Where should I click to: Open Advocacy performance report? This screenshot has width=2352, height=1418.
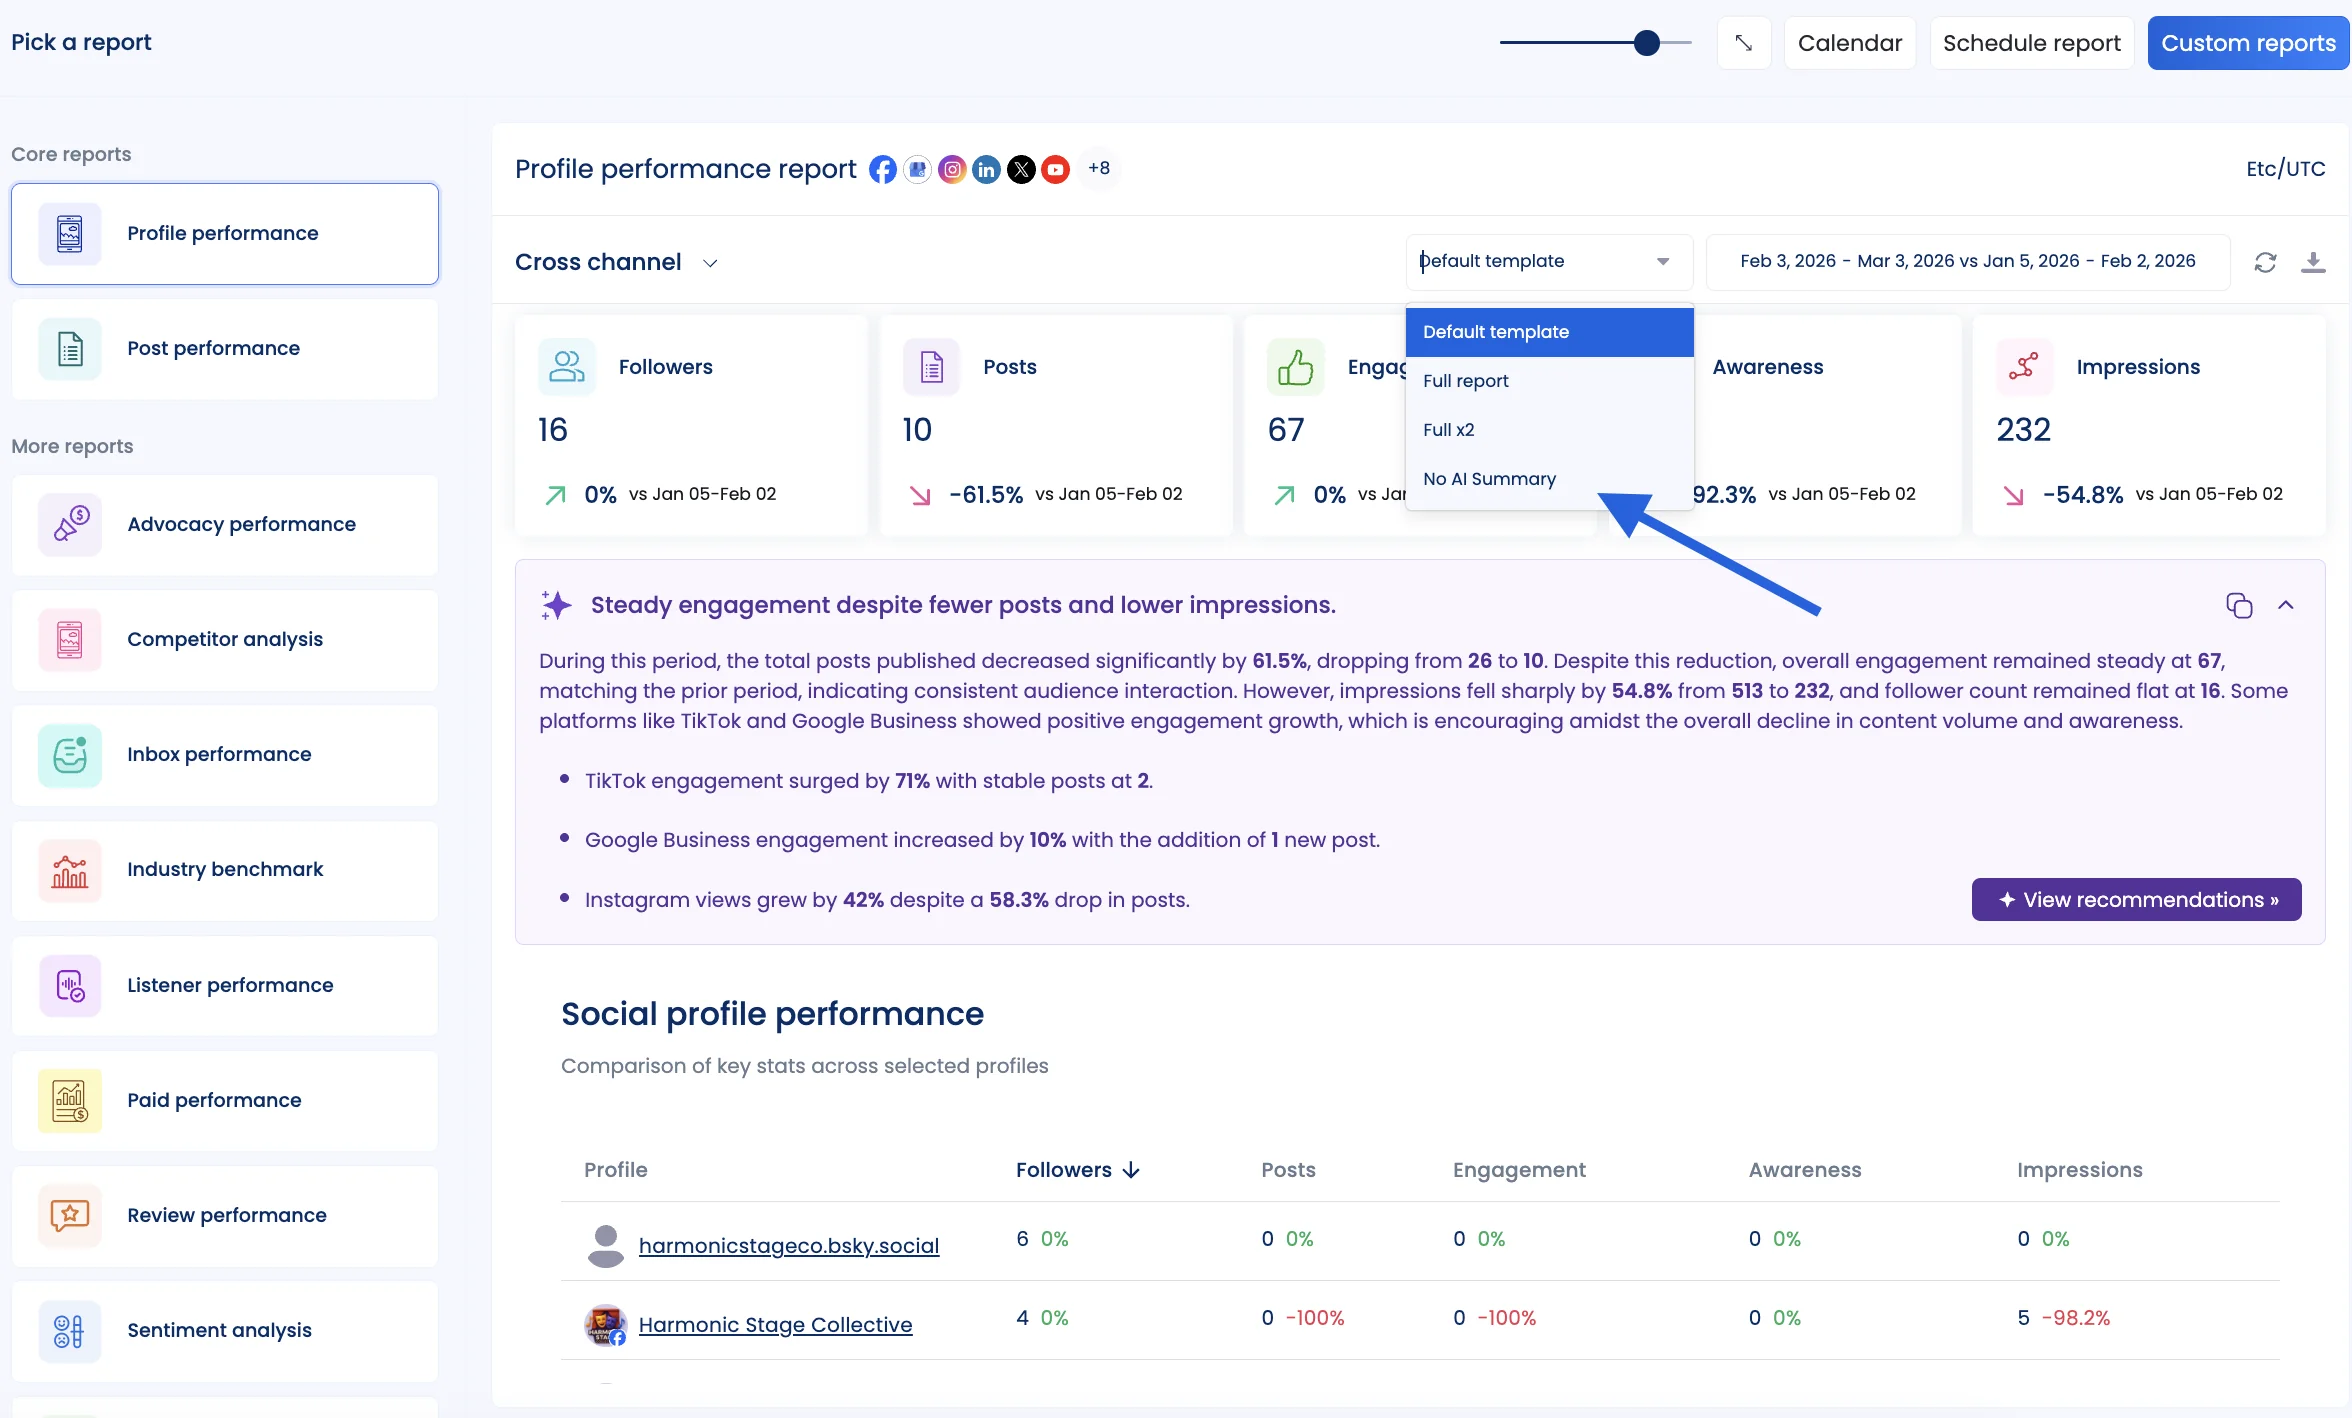click(x=225, y=525)
